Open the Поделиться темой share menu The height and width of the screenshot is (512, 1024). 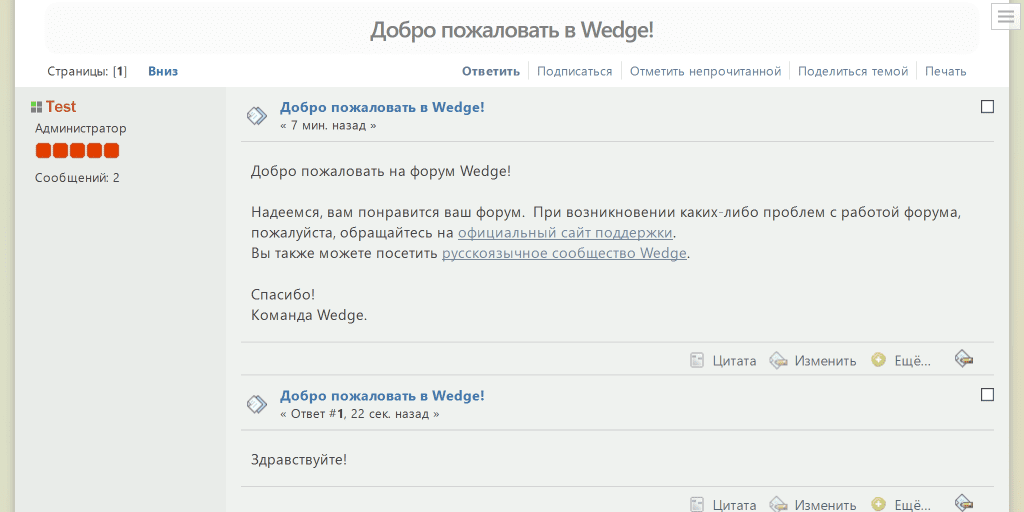(853, 71)
